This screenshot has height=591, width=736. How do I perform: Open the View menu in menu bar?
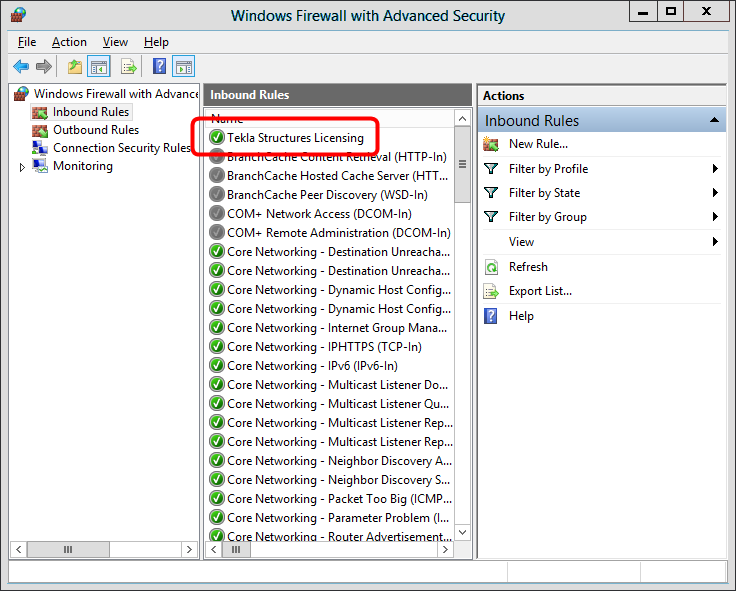pos(115,42)
